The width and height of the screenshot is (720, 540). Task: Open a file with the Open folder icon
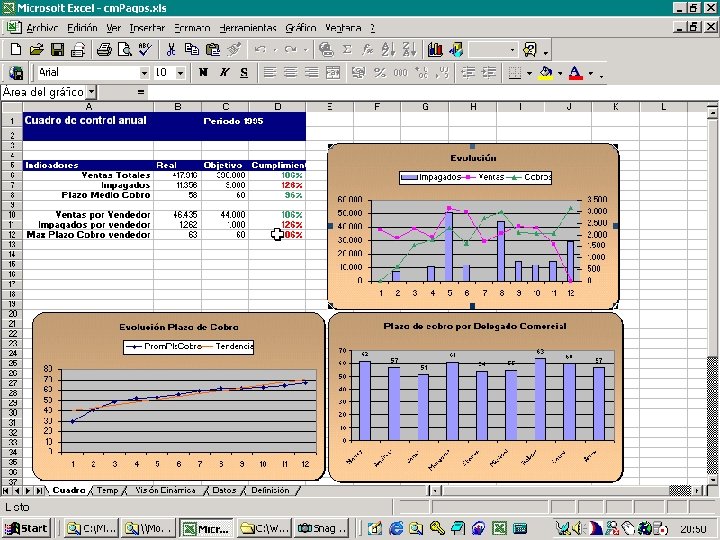coord(37,49)
